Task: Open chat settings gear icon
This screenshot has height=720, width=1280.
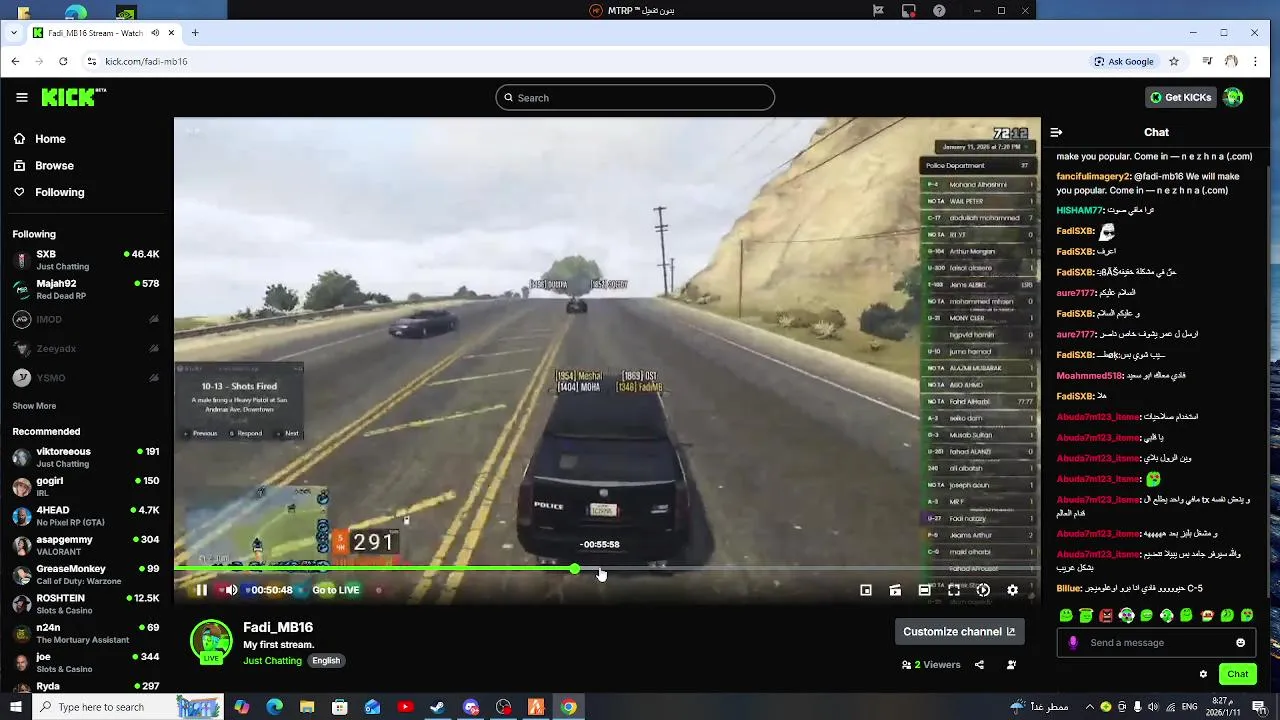Action: point(1203,674)
